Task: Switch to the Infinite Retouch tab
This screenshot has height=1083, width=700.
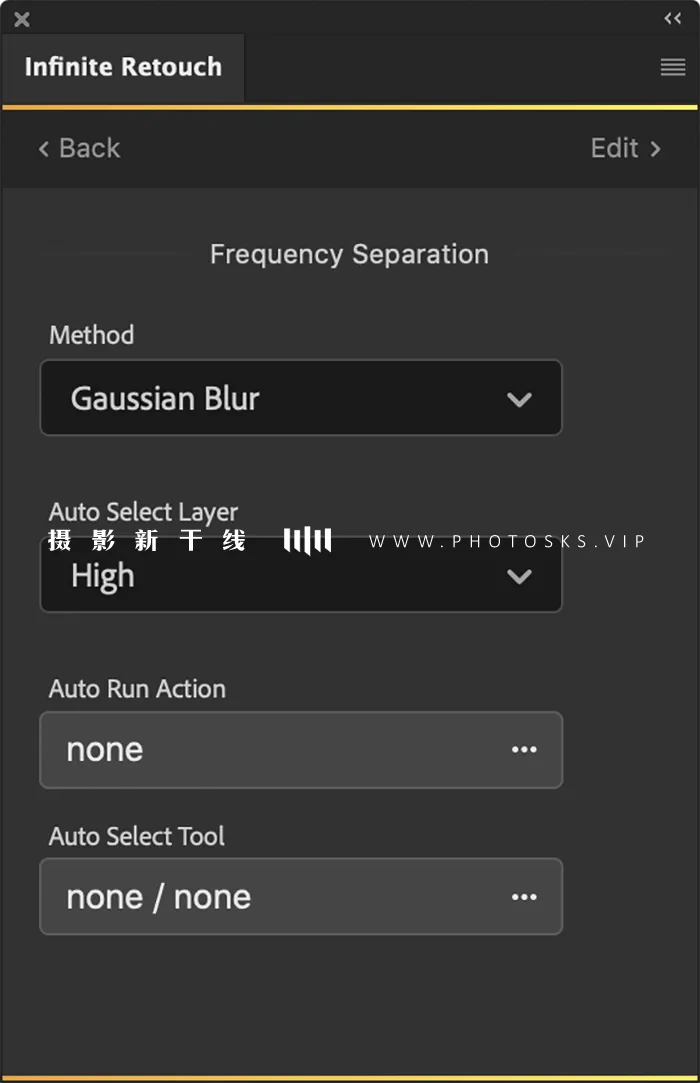Action: click(x=123, y=67)
